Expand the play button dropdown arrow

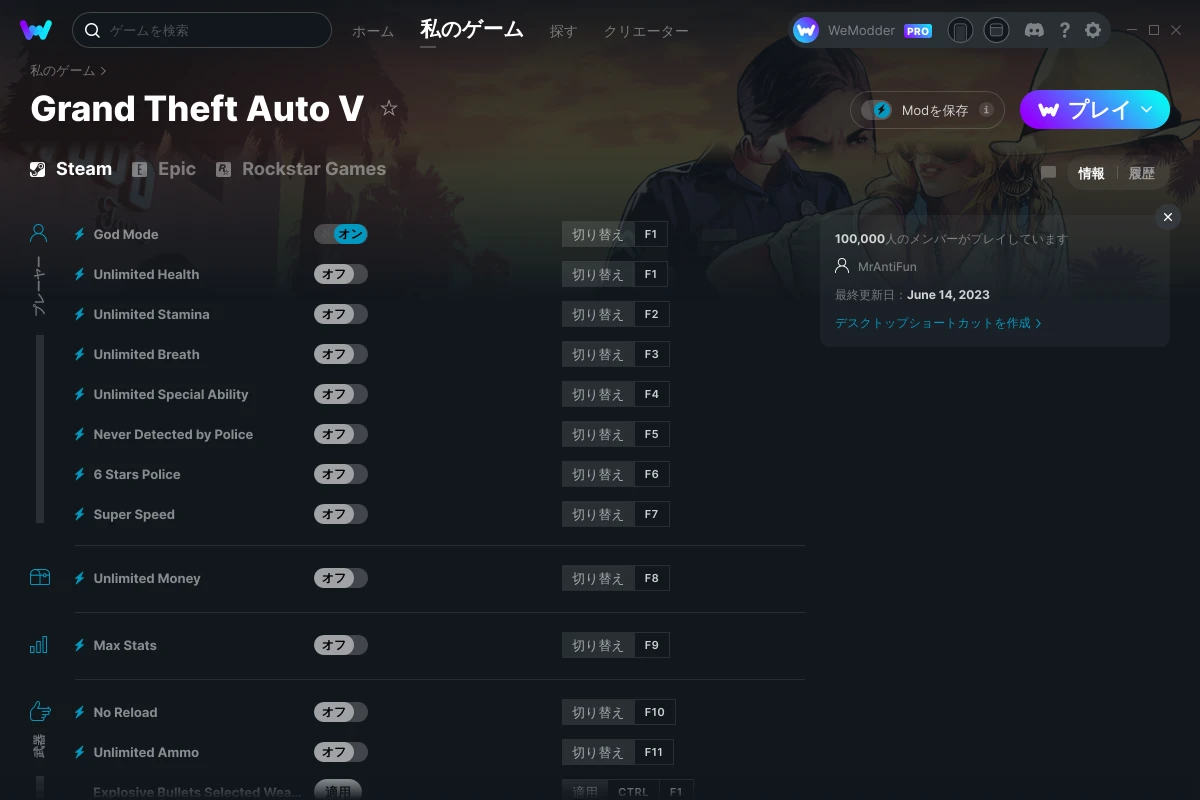pos(1147,109)
